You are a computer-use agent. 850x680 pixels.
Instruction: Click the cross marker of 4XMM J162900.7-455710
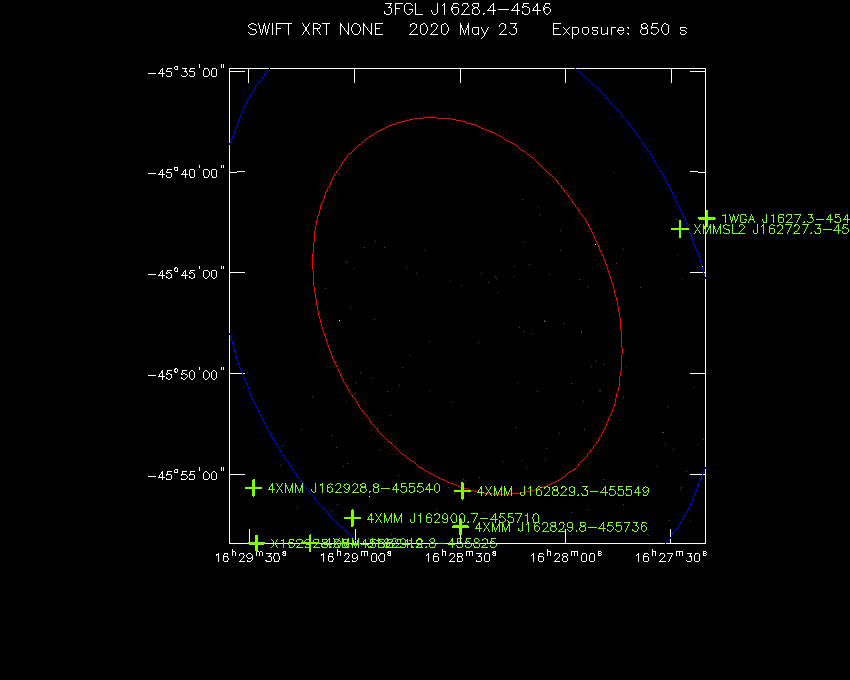352,518
